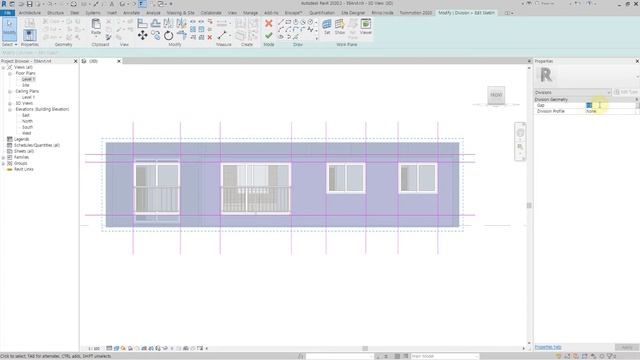640x360 pixels.
Task: Click the Modify tool button
Action: (x=9, y=29)
